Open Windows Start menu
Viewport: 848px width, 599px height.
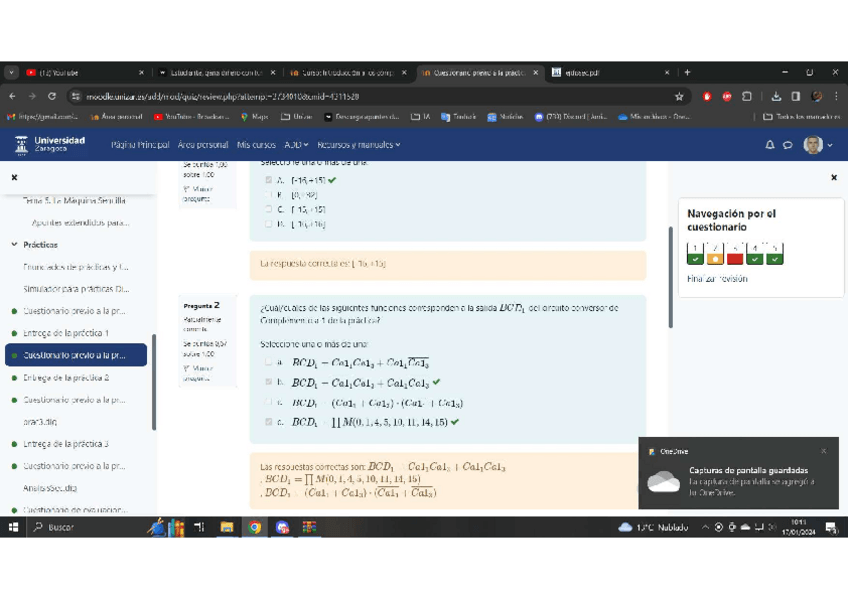tap(14, 527)
